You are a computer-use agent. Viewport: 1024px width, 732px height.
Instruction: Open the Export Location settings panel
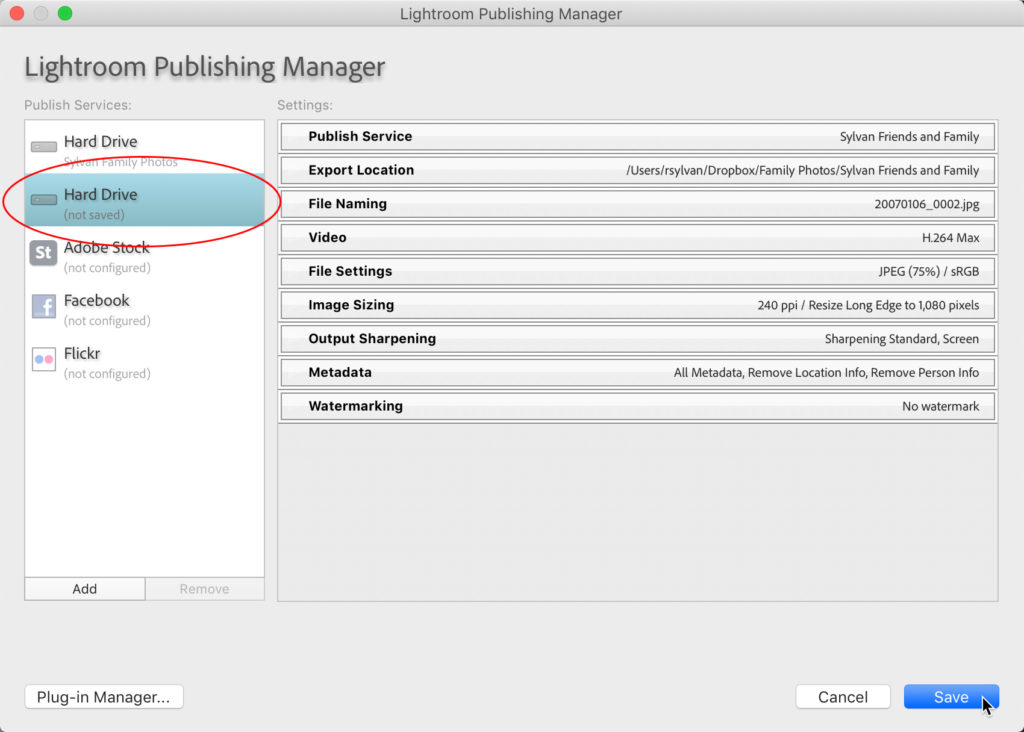coord(636,170)
